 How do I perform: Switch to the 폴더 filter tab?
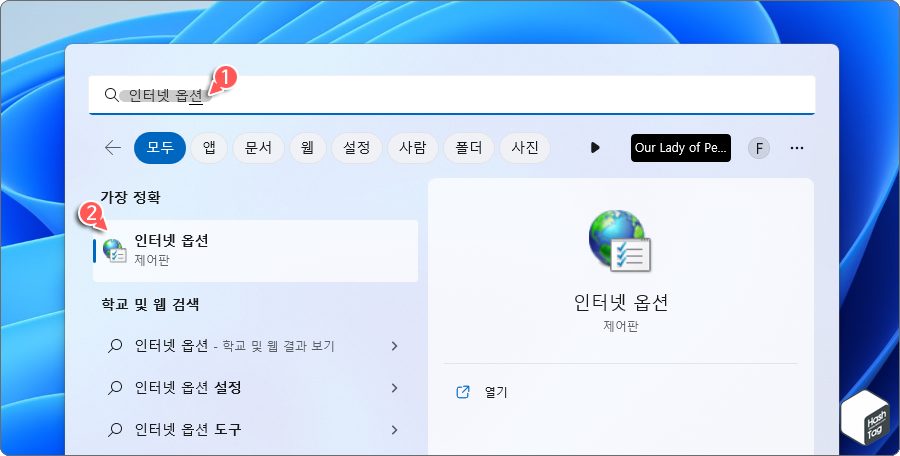tap(469, 148)
